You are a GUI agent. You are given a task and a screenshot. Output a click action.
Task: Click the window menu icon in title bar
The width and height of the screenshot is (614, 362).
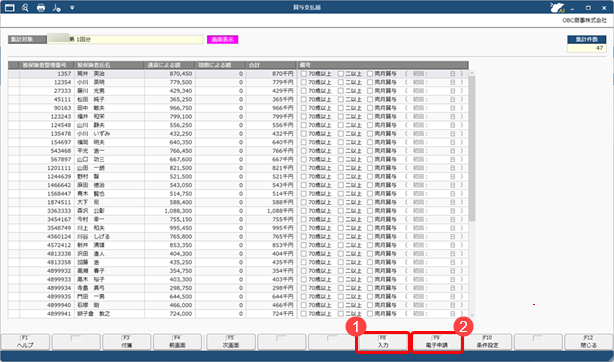click(9, 7)
